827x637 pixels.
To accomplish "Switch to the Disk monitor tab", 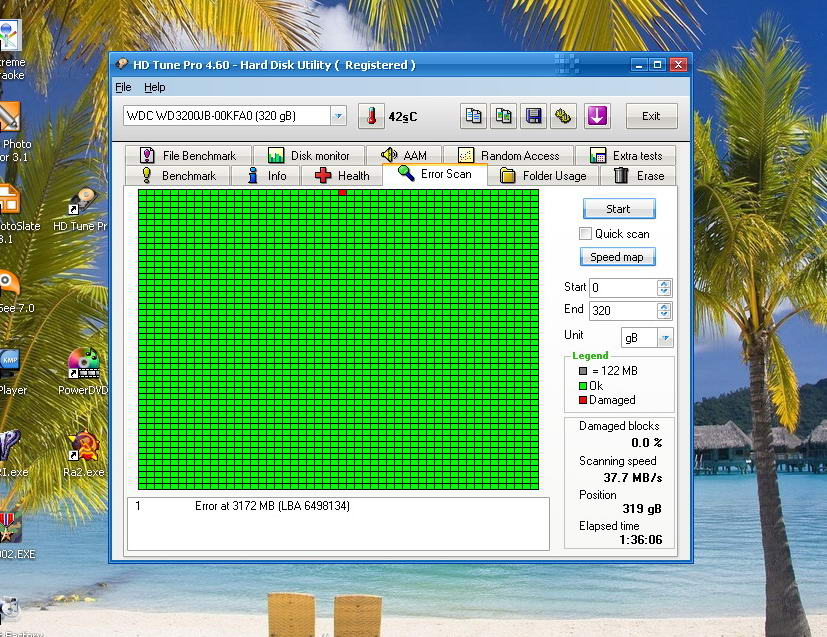I will (309, 156).
